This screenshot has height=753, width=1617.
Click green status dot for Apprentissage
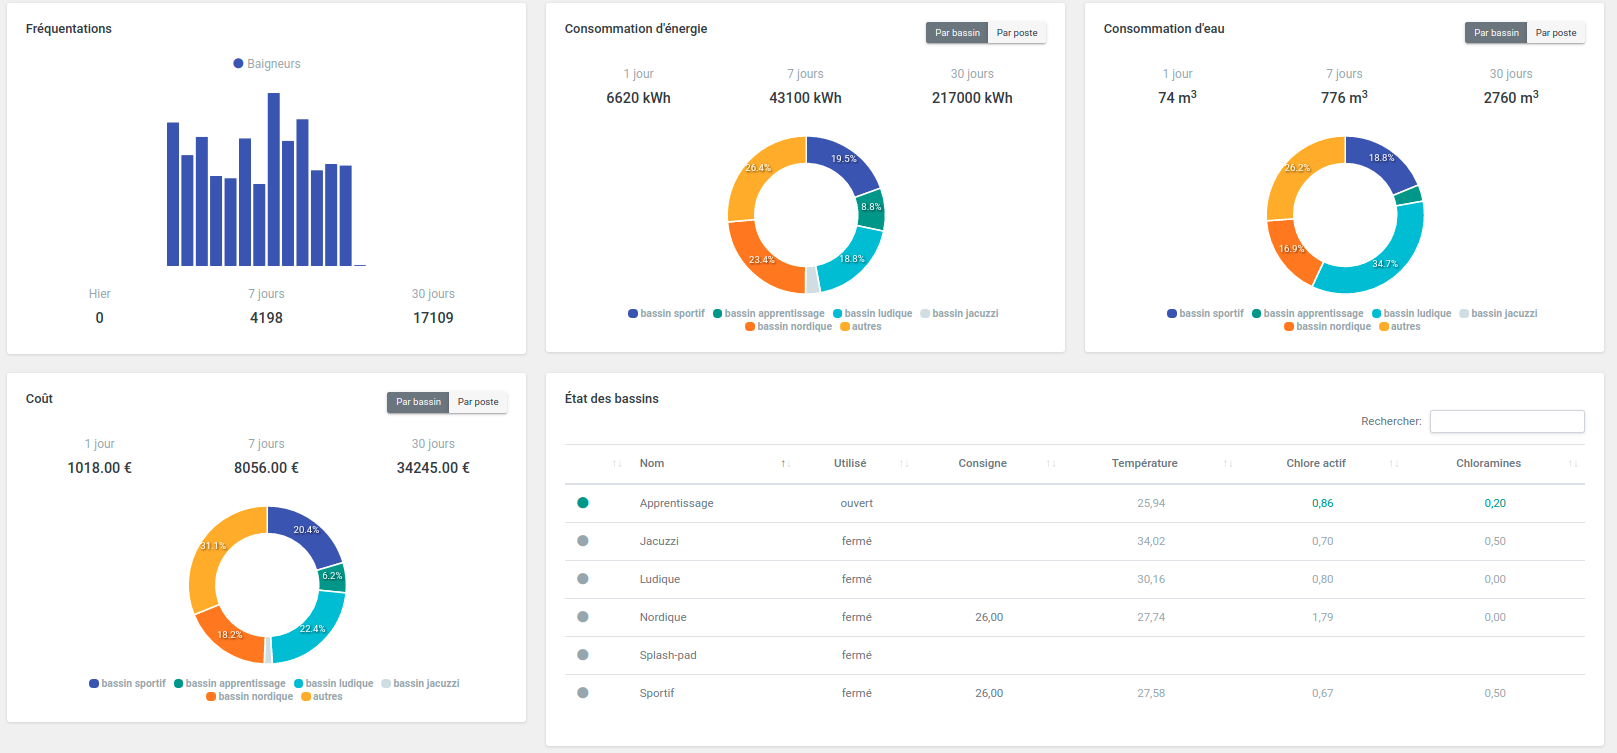(583, 503)
